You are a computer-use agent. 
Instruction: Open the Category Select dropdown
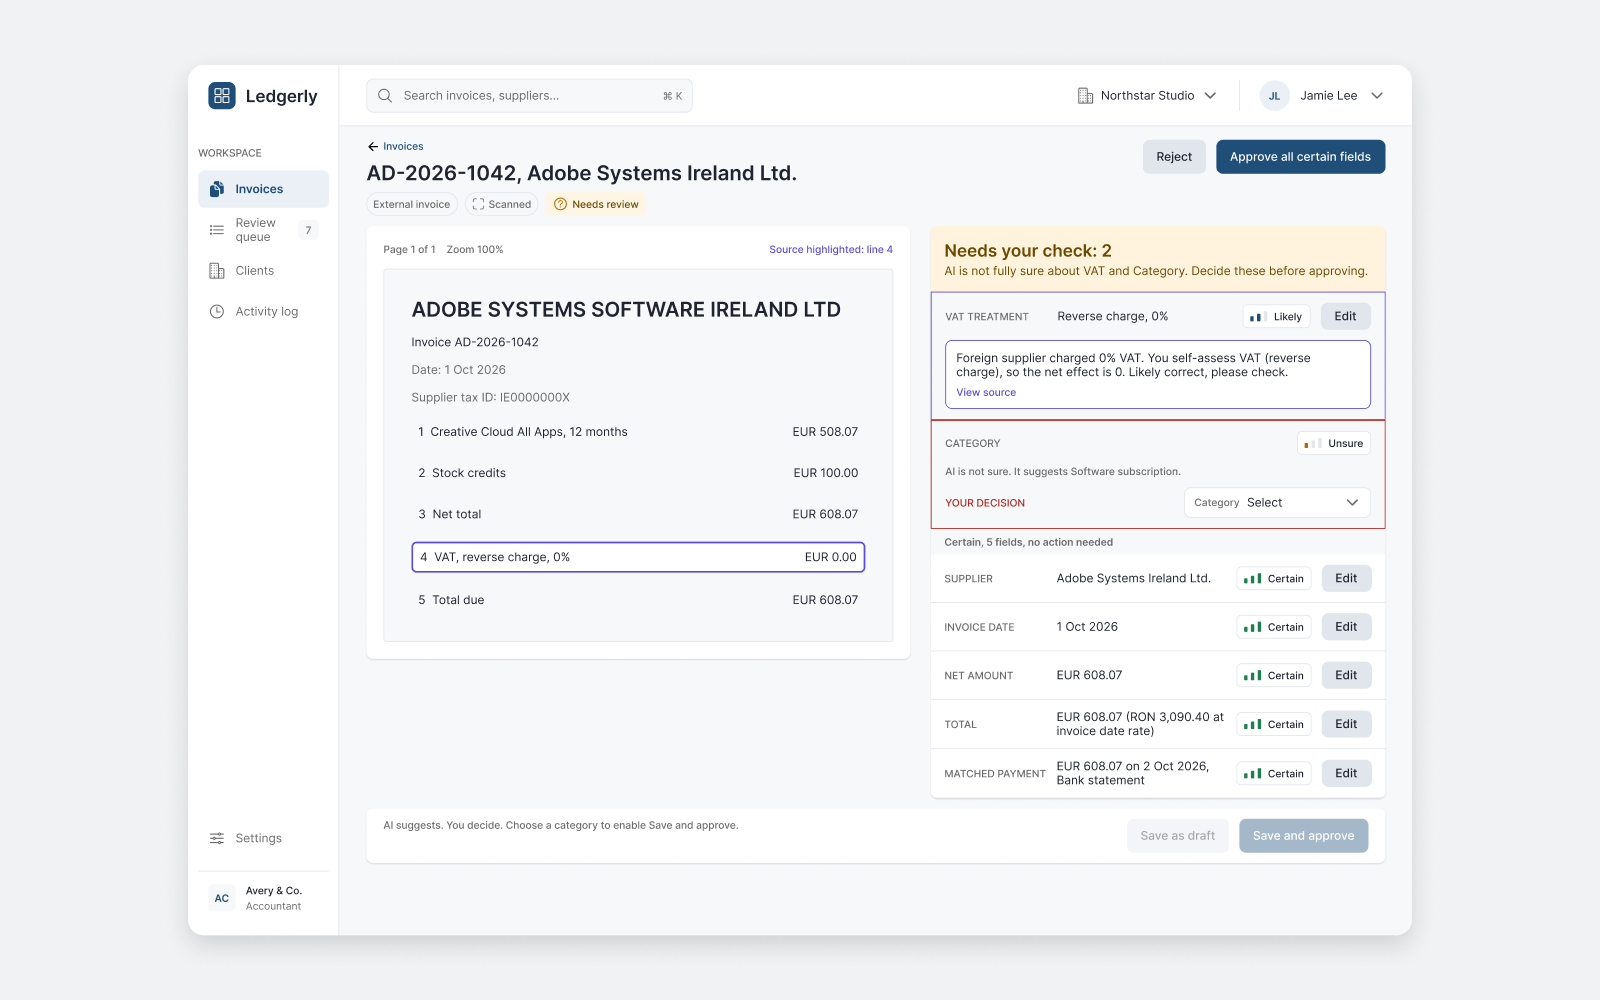tap(1277, 503)
